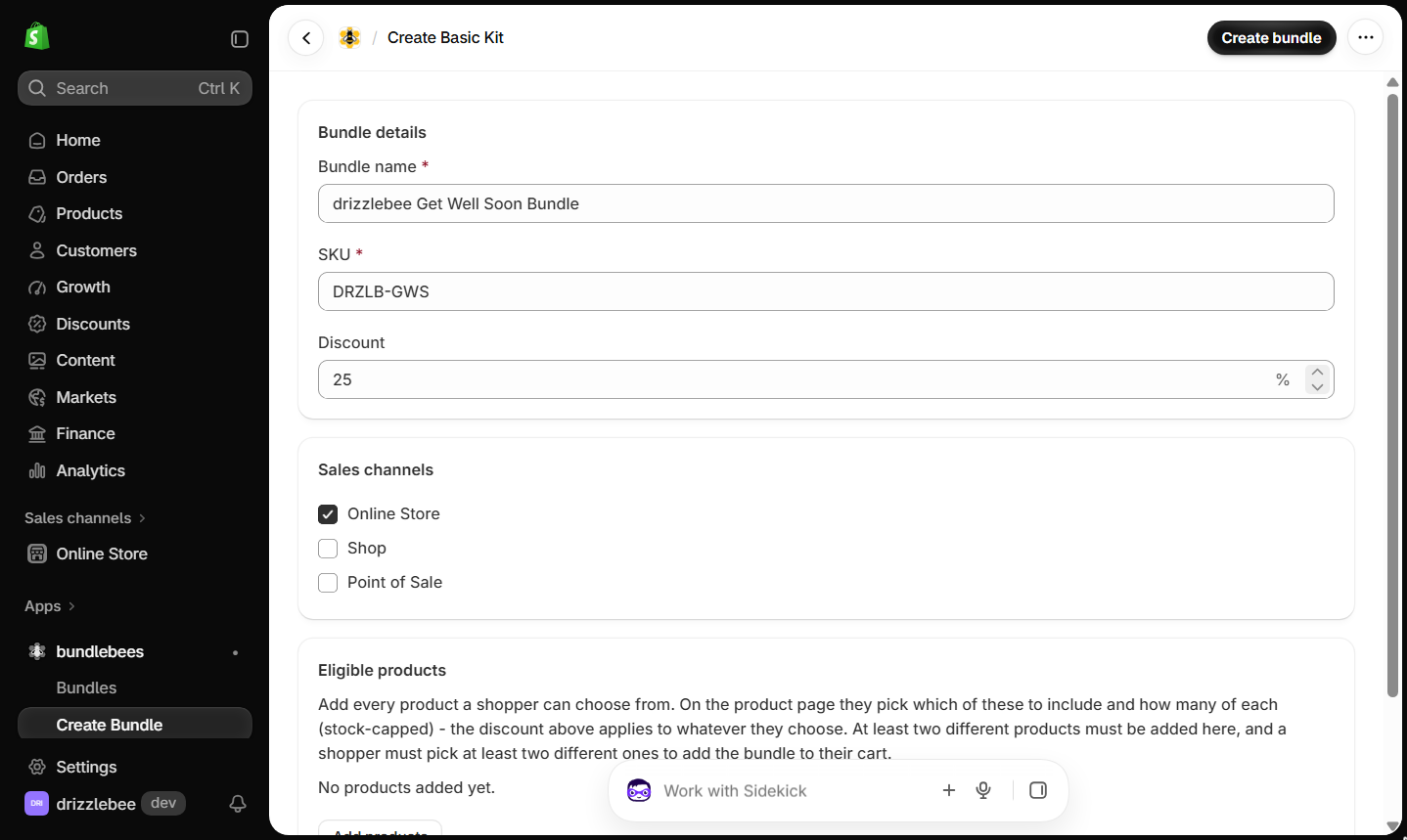Click the Online Store storefront icon
Screen dimensions: 1407x840
(37, 554)
